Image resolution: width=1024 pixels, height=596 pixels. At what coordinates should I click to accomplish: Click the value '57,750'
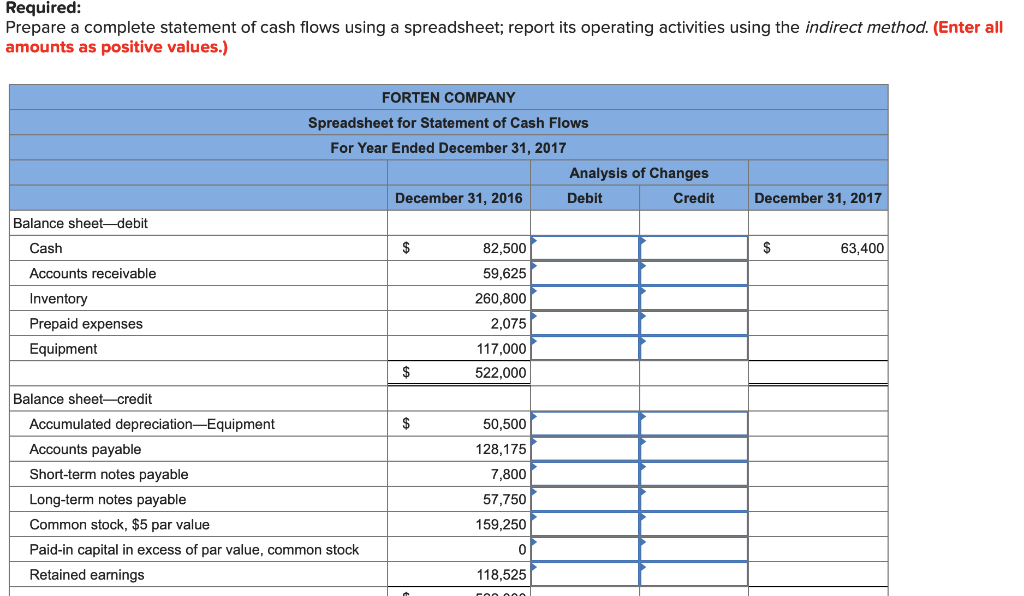point(504,499)
